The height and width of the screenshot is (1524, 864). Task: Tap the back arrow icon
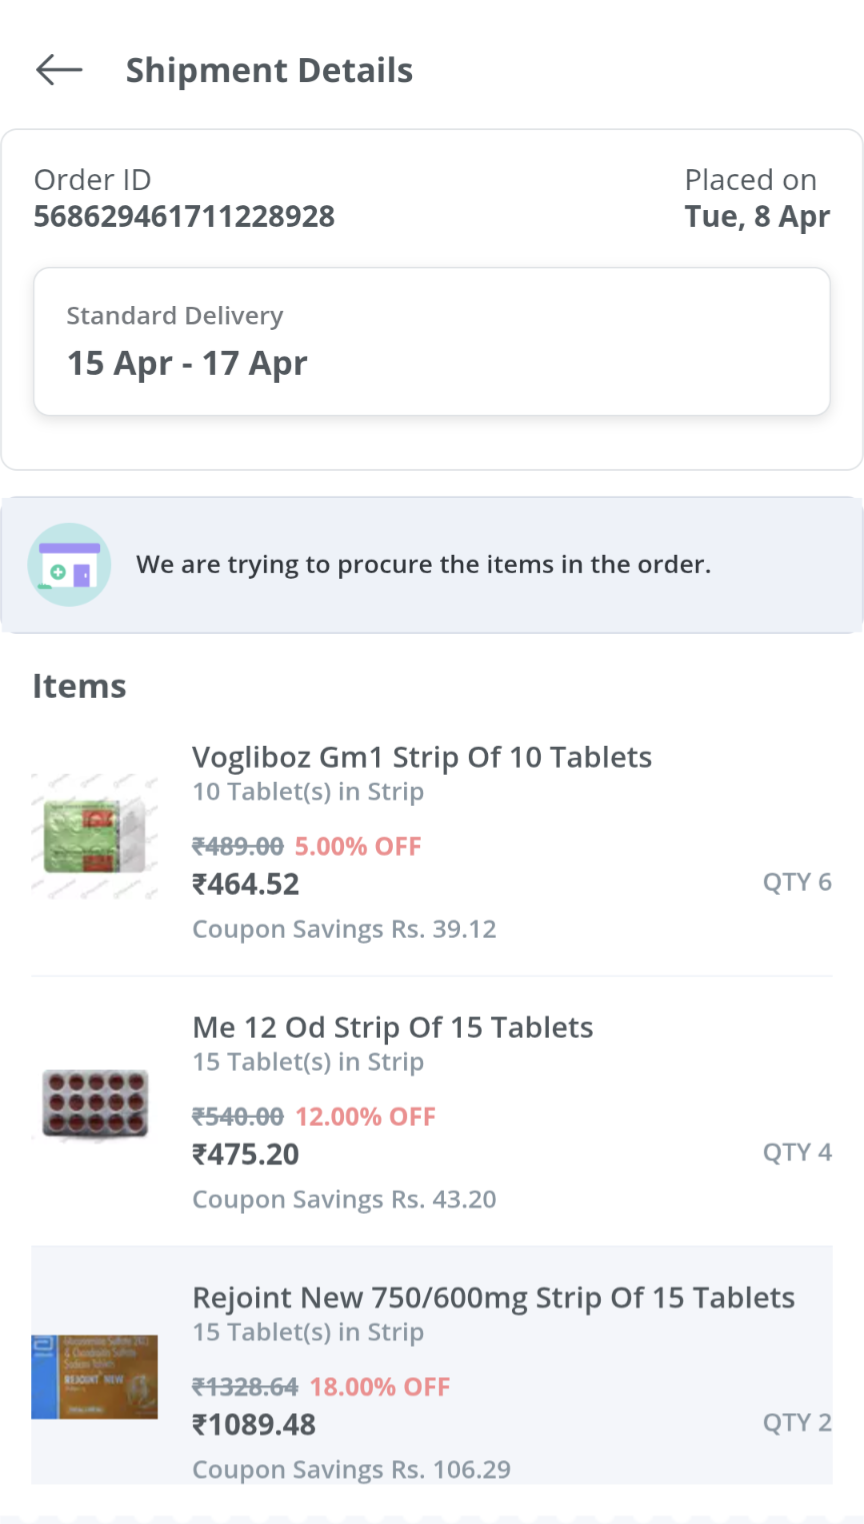point(59,70)
